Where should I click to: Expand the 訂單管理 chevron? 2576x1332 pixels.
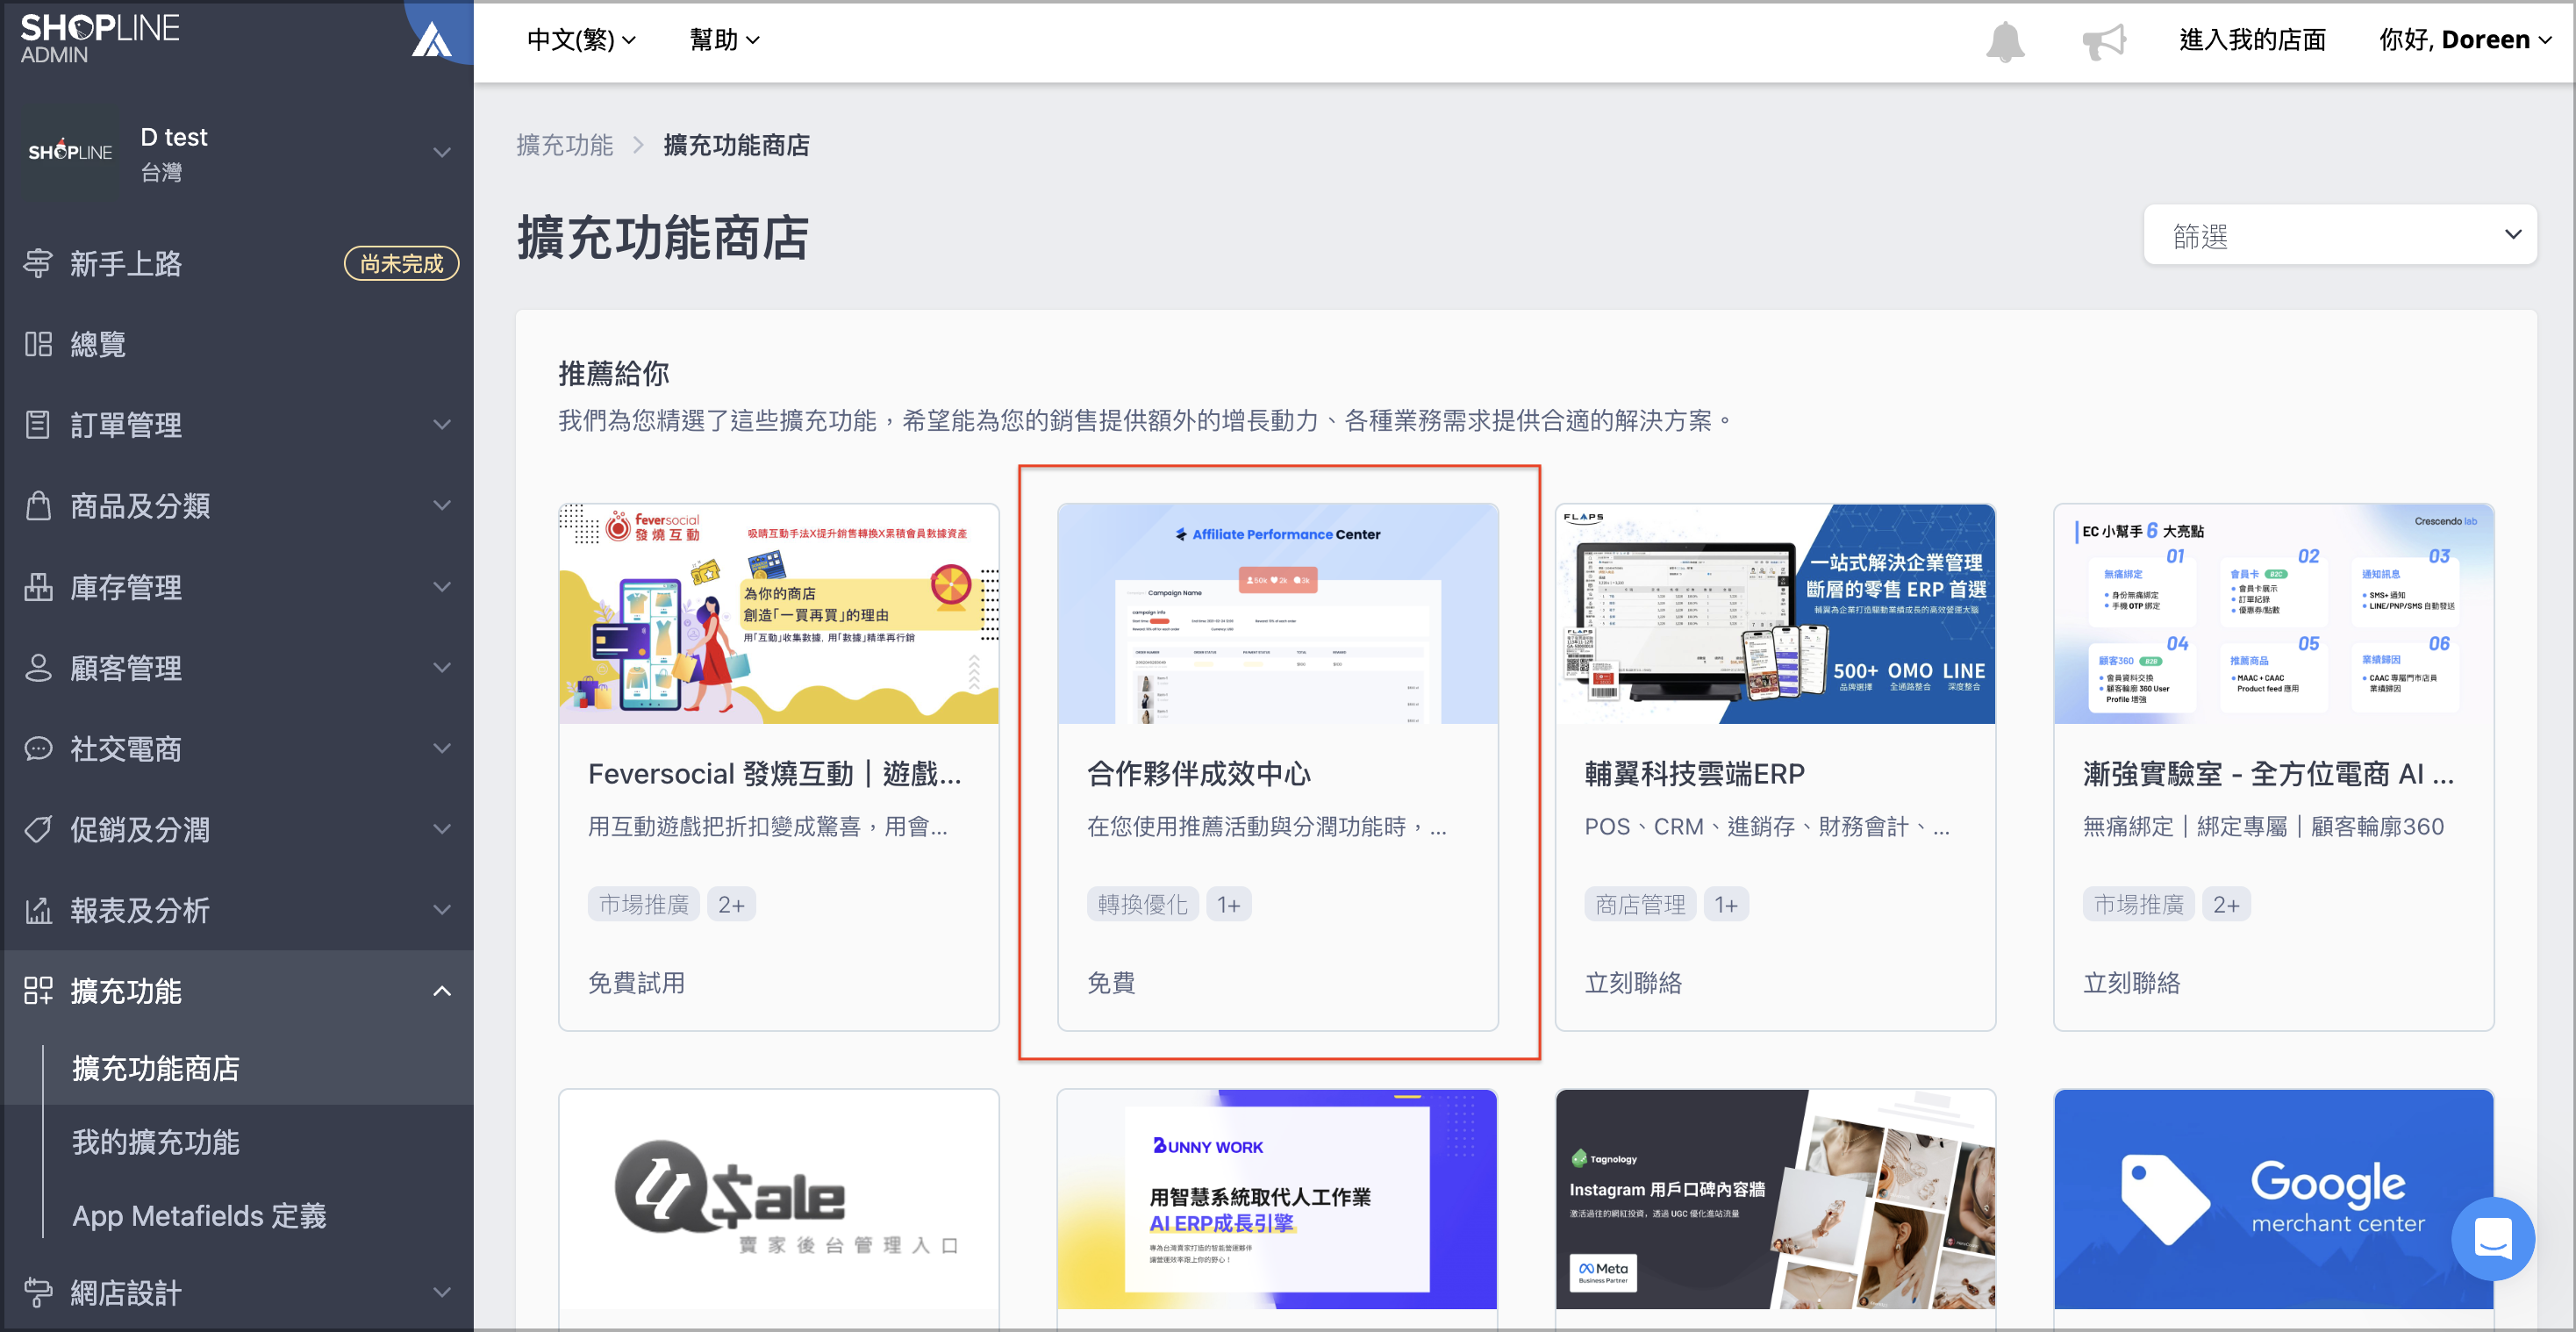click(441, 425)
